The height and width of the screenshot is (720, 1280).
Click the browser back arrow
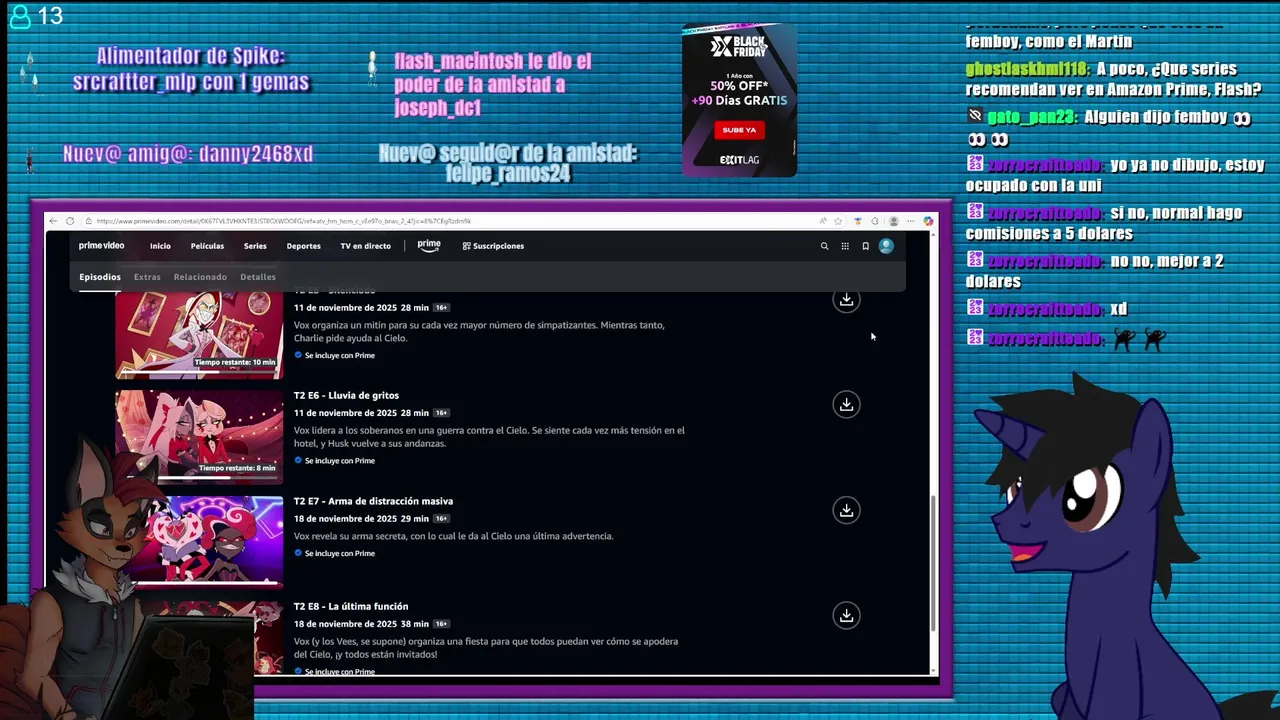pos(53,221)
